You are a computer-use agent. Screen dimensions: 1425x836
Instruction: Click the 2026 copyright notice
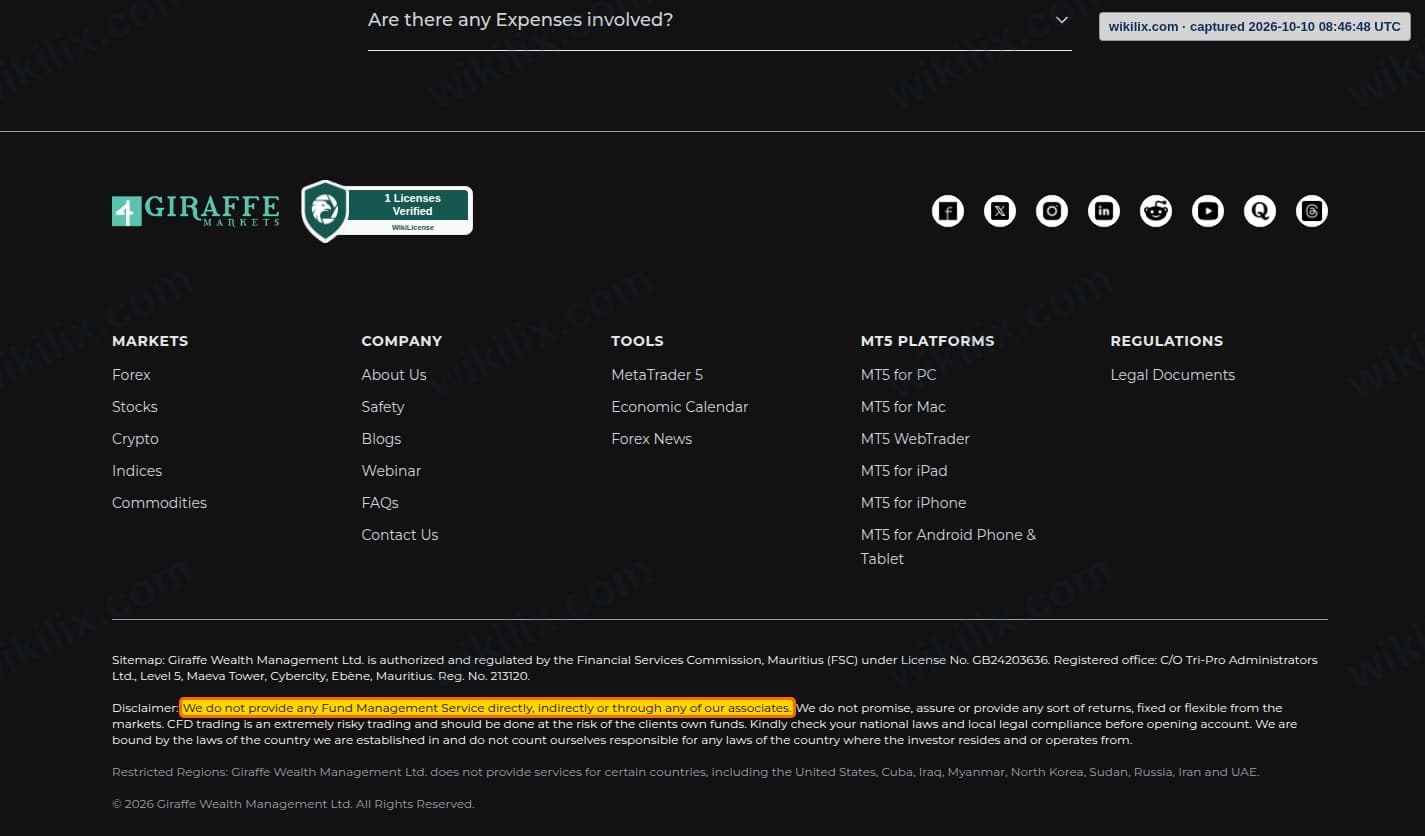293,804
